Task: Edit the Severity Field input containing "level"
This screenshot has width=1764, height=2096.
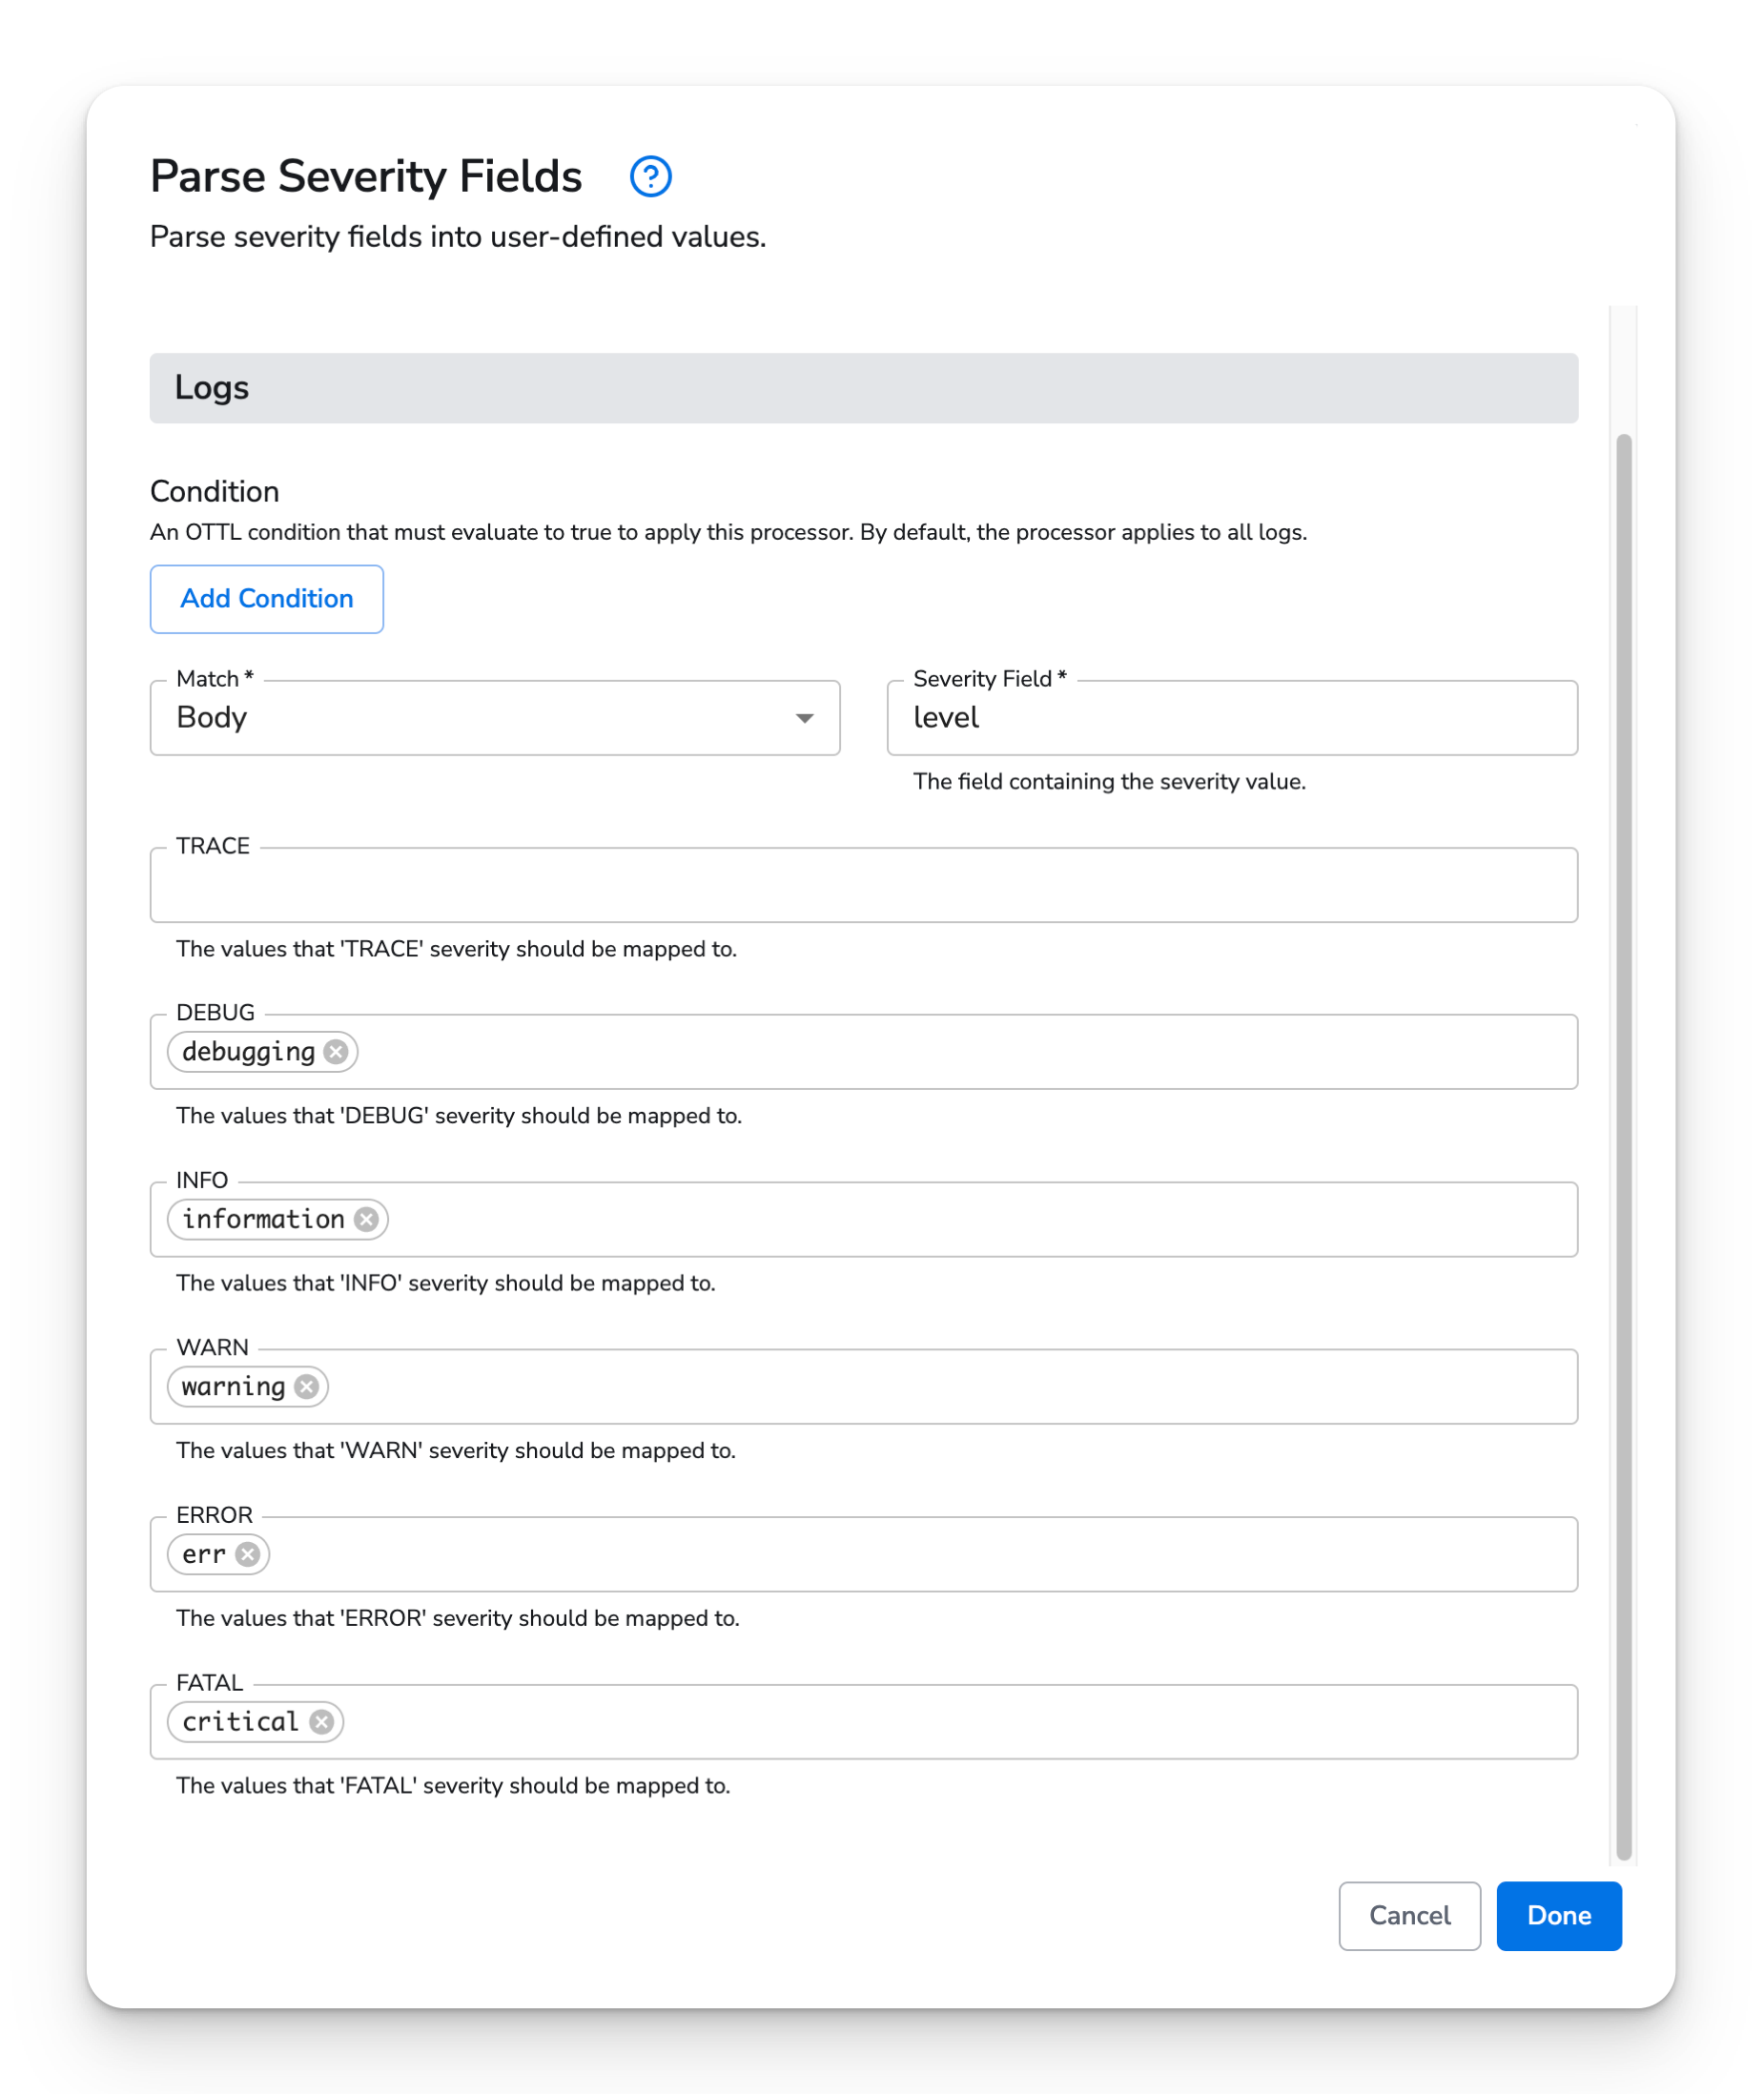Action: tap(1232, 718)
